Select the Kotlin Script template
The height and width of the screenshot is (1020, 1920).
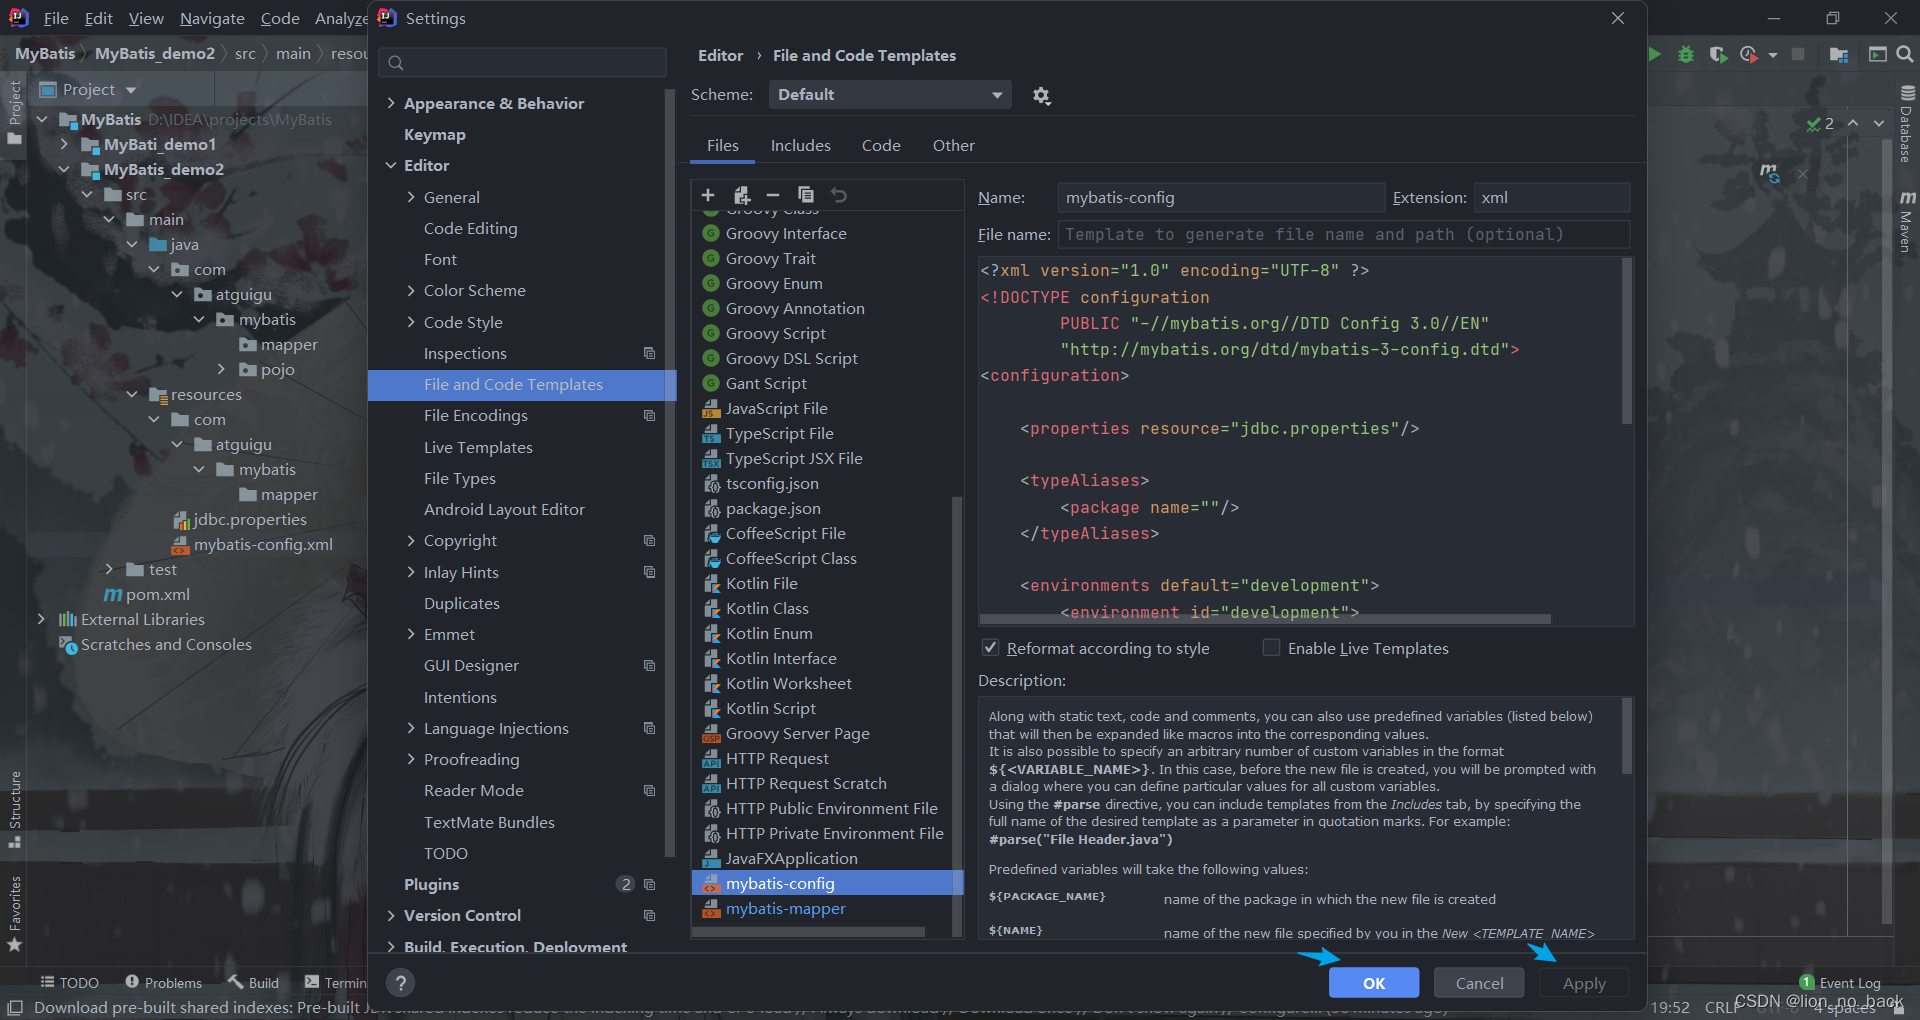click(x=770, y=708)
